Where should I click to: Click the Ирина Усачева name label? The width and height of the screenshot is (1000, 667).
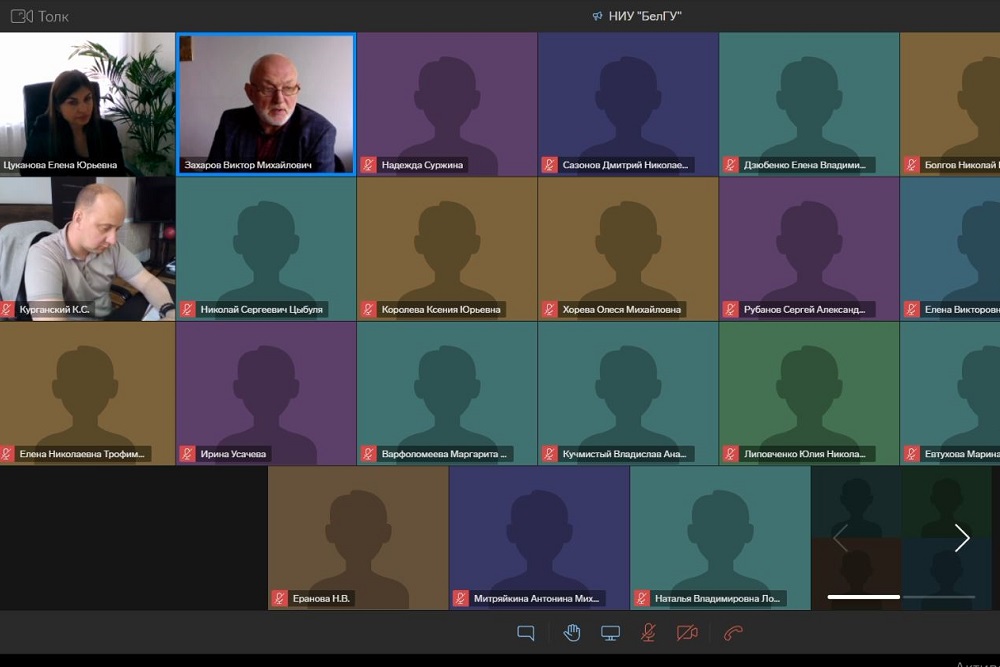233,454
